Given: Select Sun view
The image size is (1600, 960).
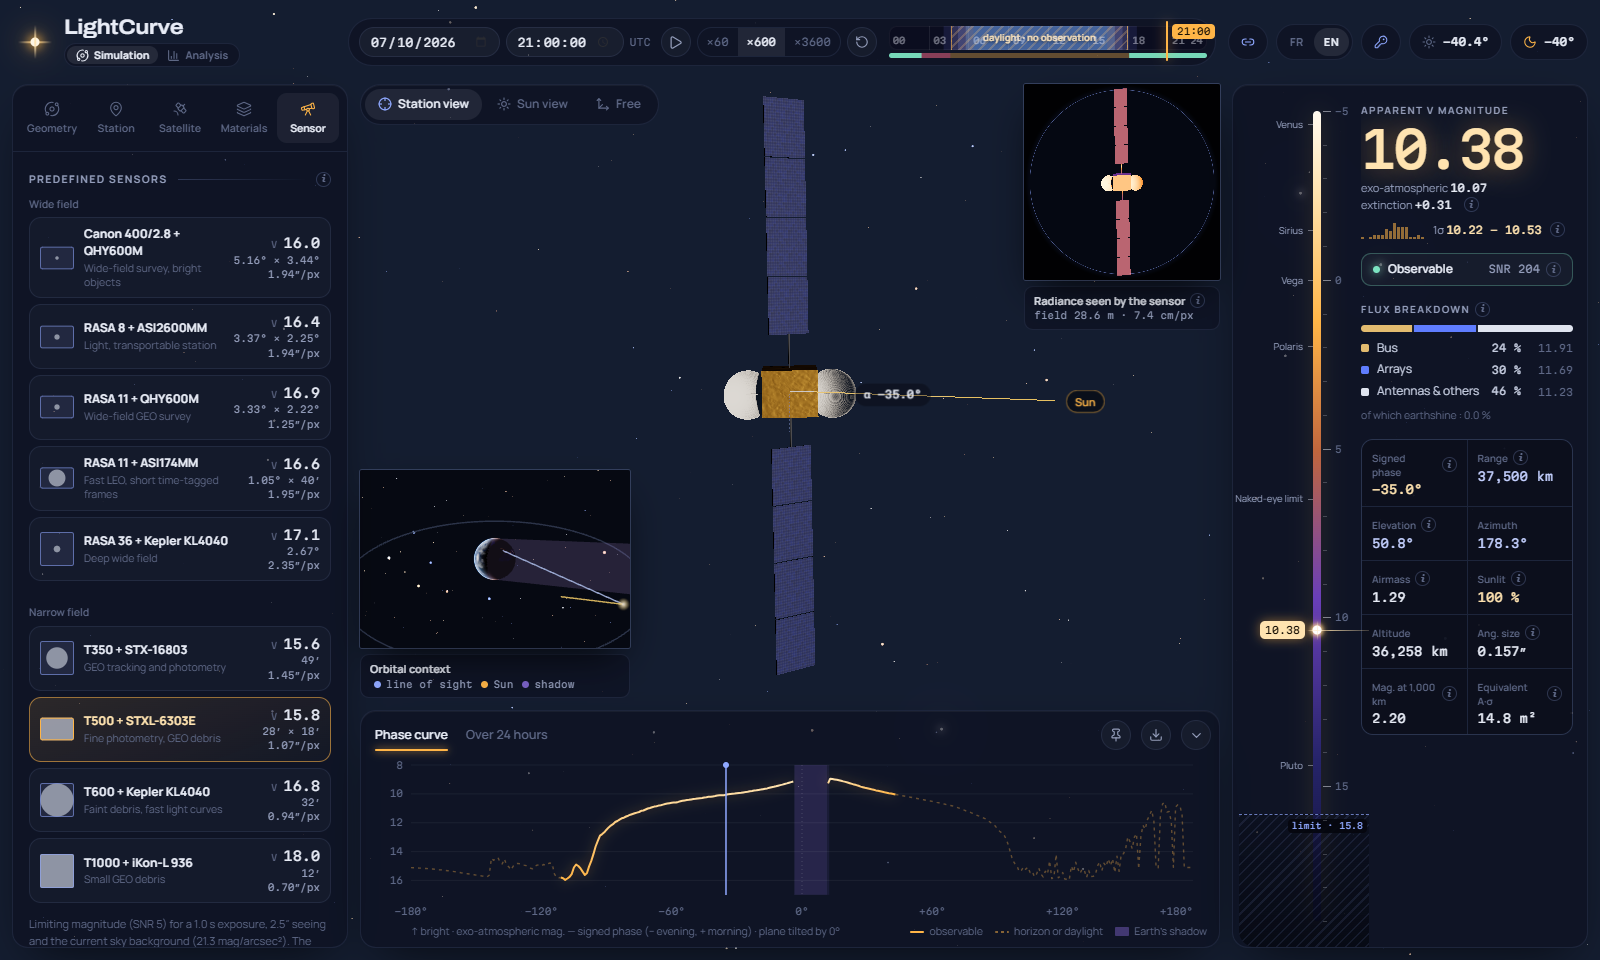Looking at the screenshot, I should pyautogui.click(x=533, y=104).
